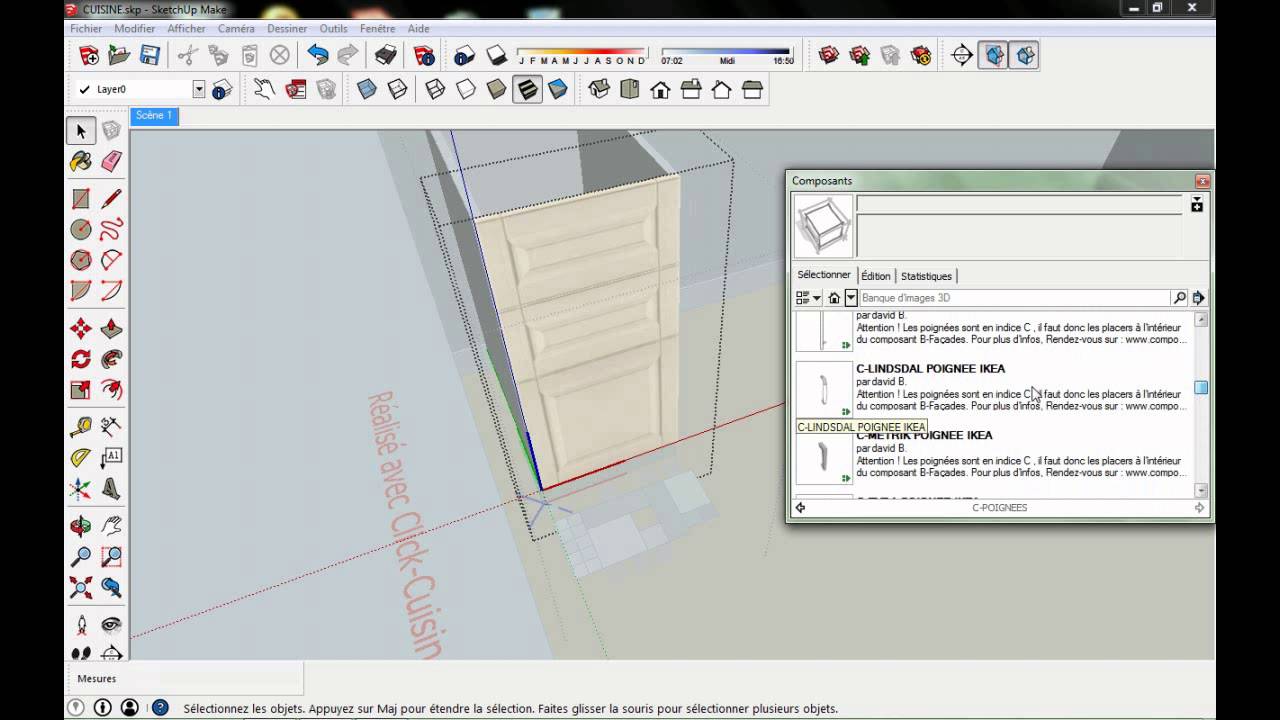This screenshot has height=720, width=1280.
Task: Choose the Eraser tool
Action: point(111,161)
